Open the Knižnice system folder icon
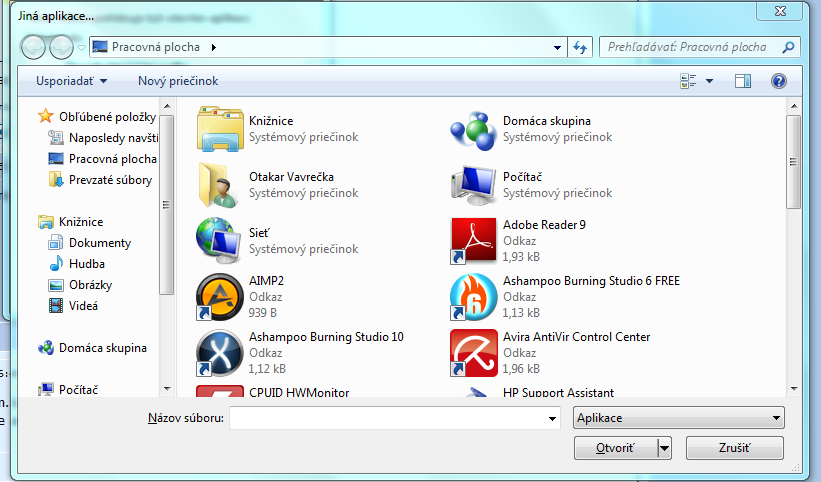Viewport: 821px width, 482px height. coord(220,129)
